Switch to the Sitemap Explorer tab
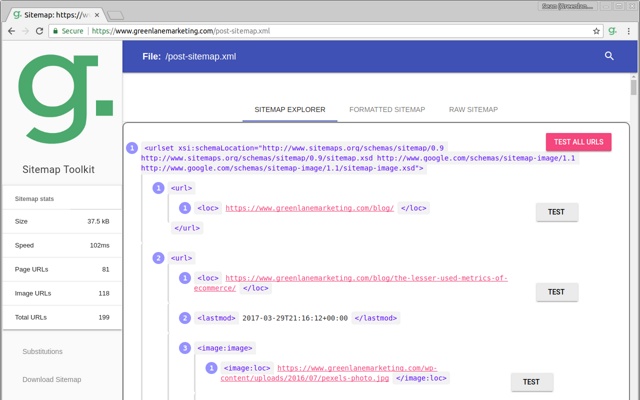This screenshot has width=640, height=400. [290, 110]
